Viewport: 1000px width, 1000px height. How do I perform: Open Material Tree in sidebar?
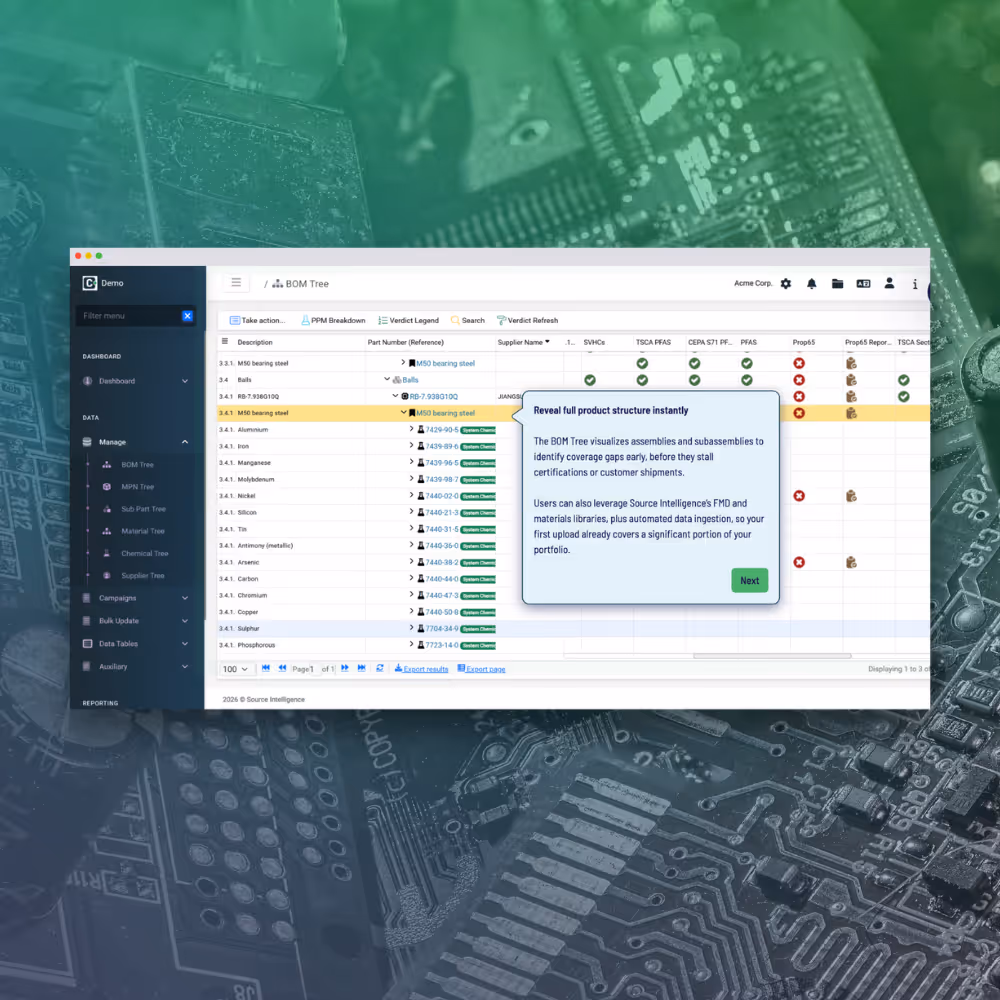143,531
